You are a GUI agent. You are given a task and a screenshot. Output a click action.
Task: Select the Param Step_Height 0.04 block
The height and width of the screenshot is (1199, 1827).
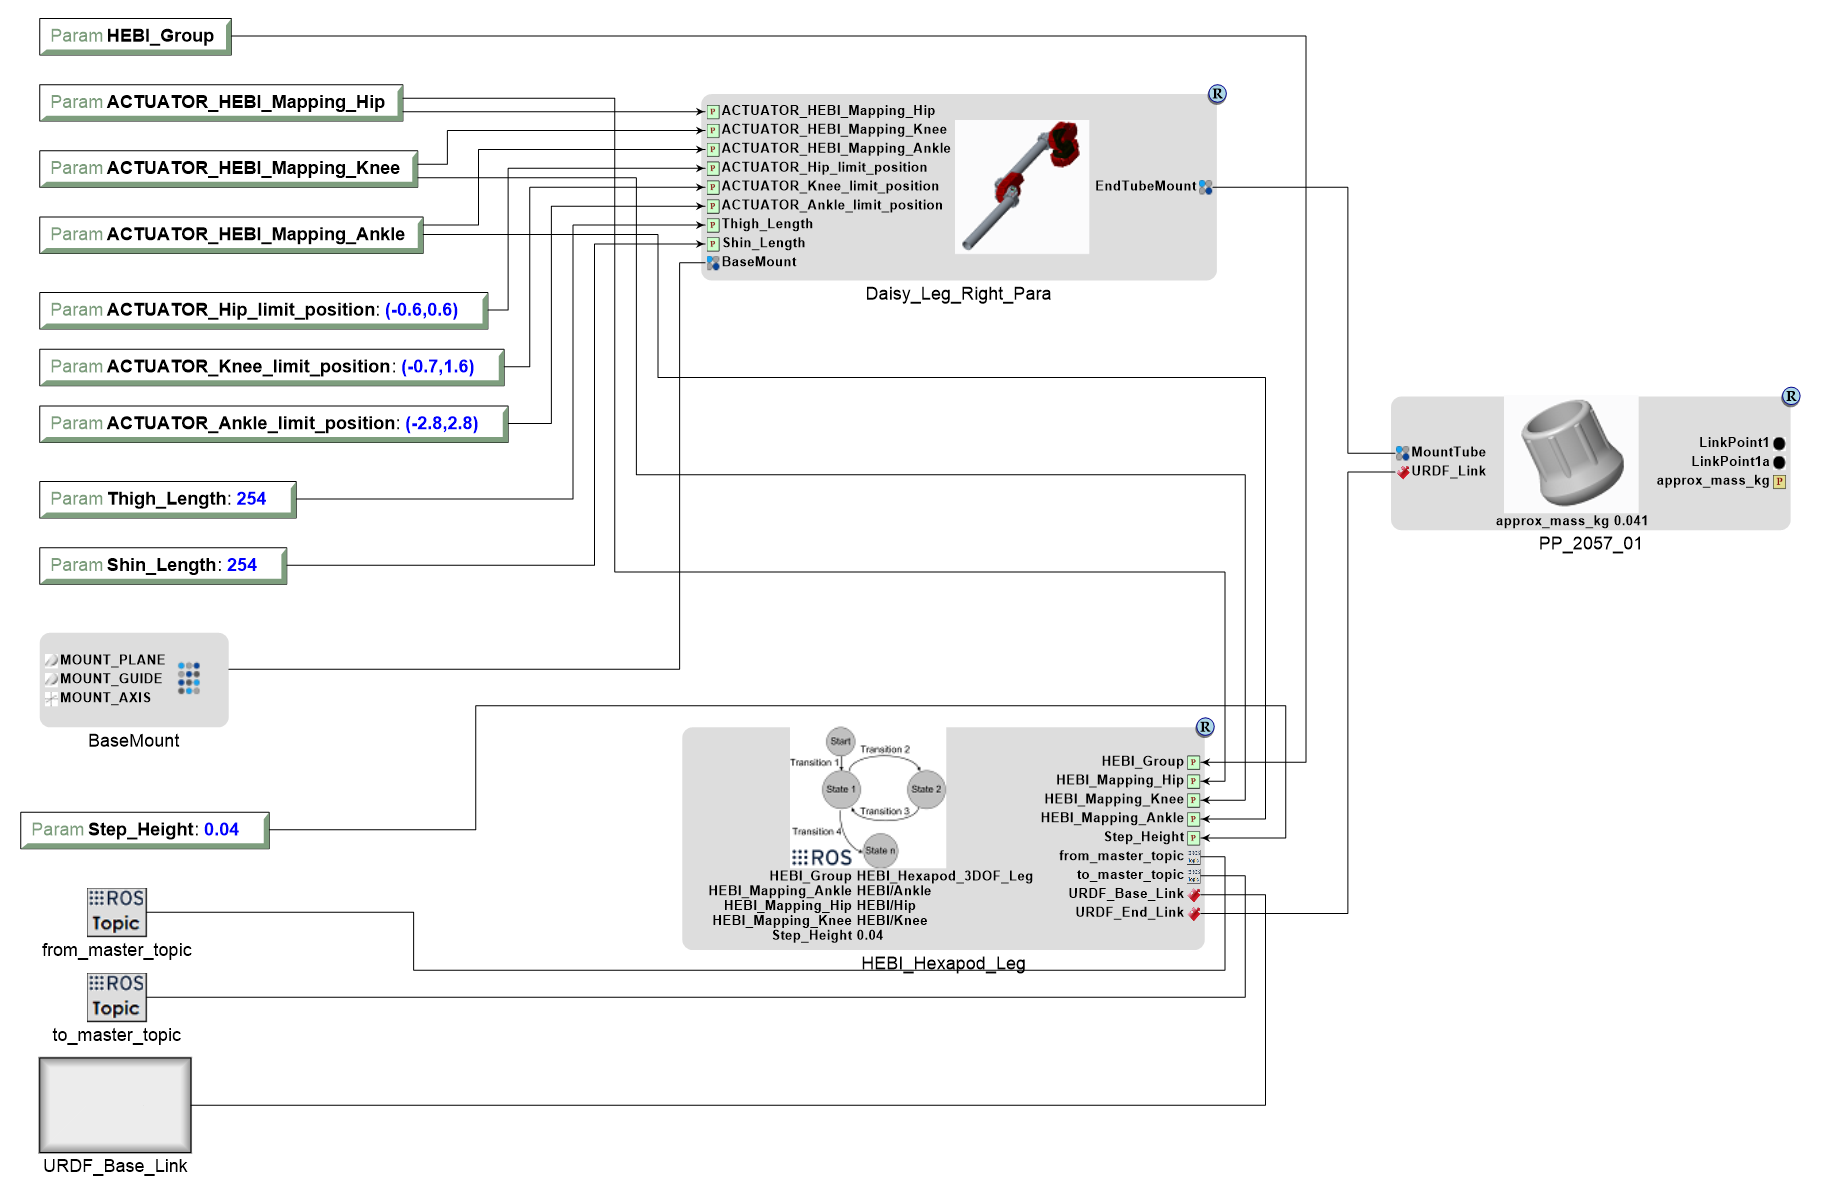click(145, 830)
